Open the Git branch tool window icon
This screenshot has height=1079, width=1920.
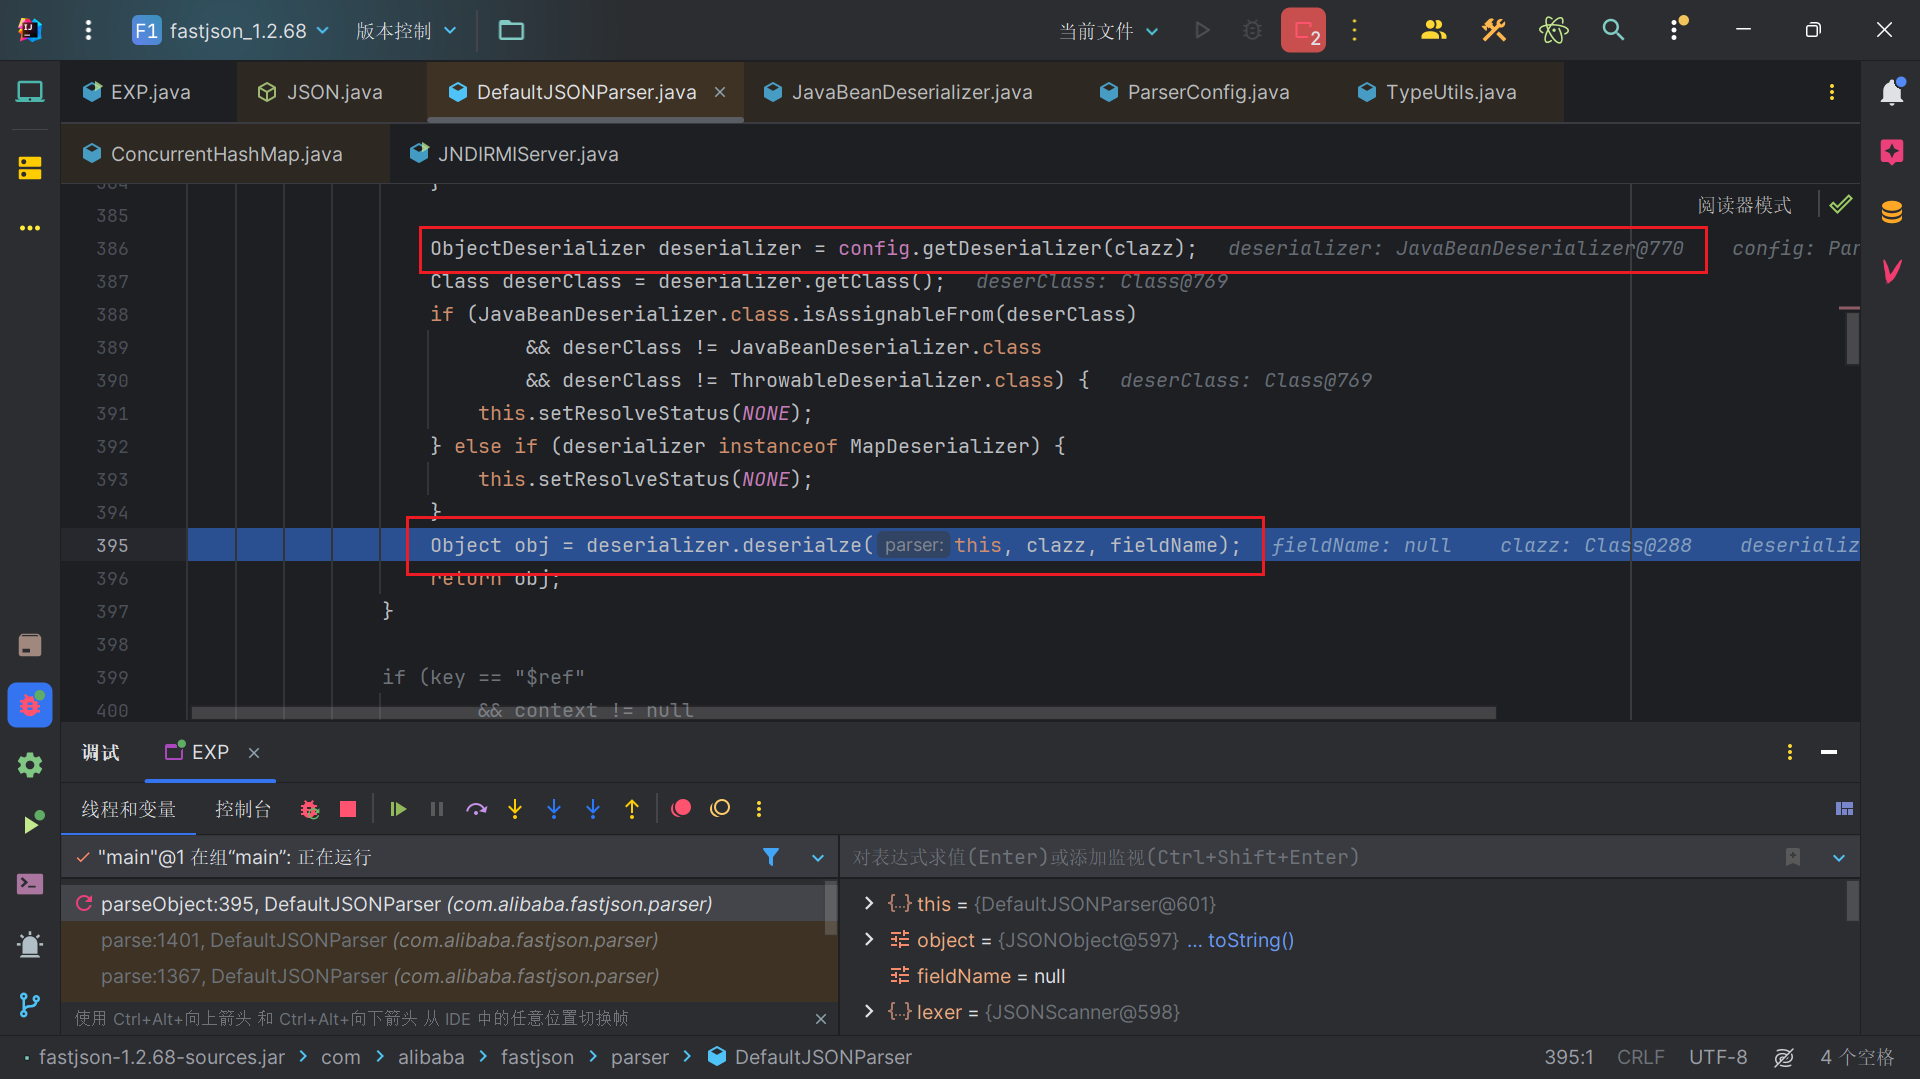pos(30,1005)
